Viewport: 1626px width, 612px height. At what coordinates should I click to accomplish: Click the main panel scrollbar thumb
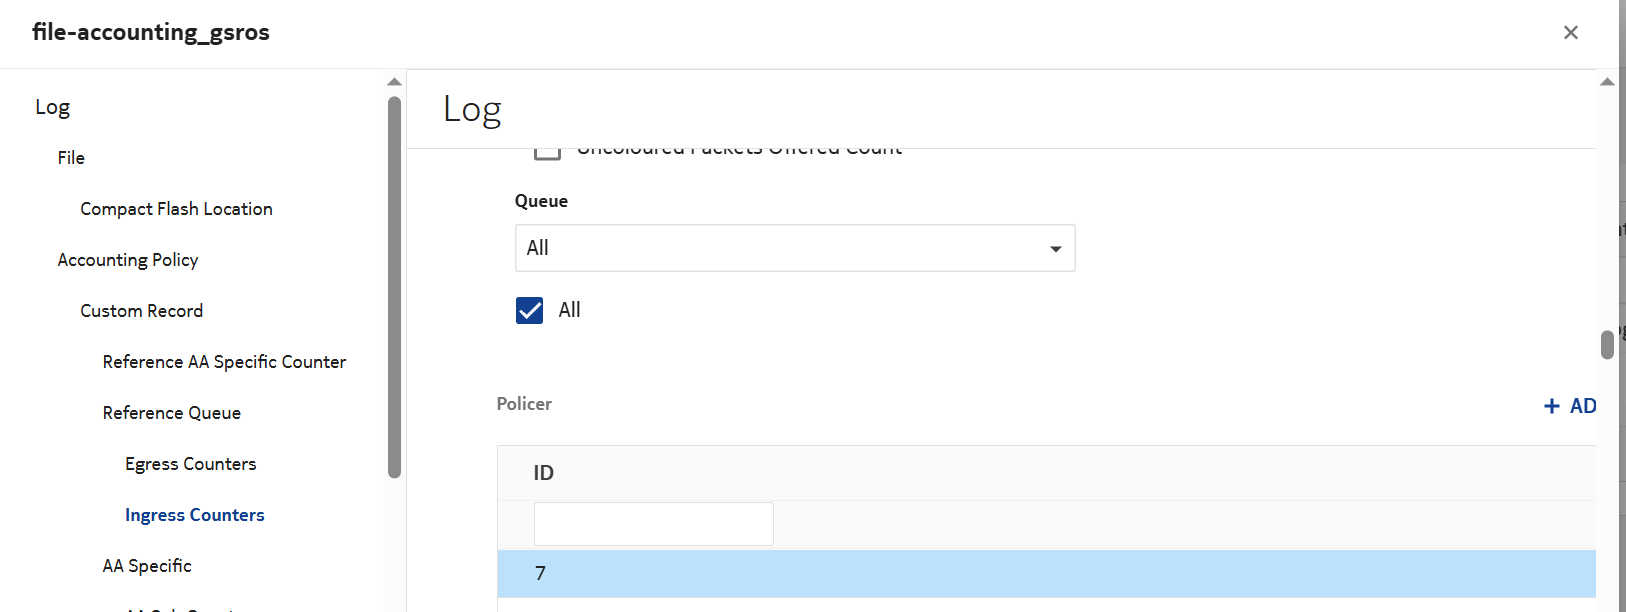click(1607, 344)
